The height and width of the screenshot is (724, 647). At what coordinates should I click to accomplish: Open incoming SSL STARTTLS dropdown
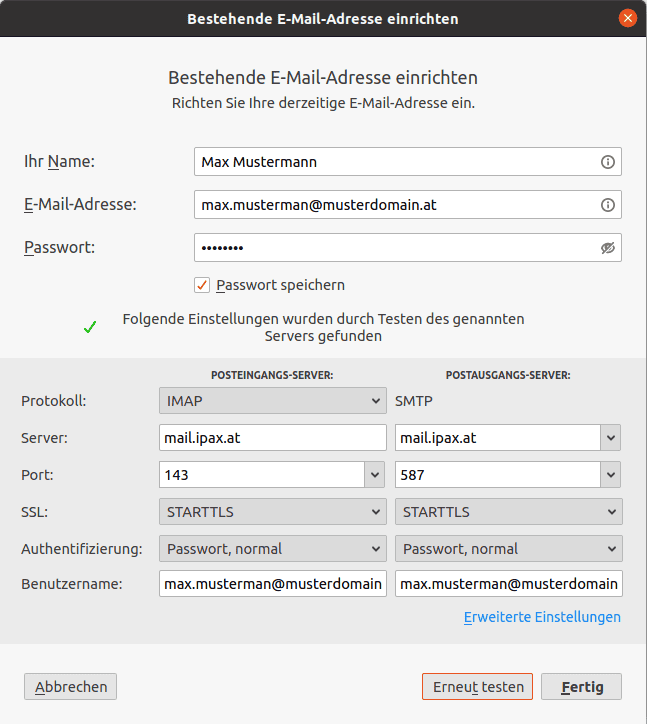tap(272, 512)
